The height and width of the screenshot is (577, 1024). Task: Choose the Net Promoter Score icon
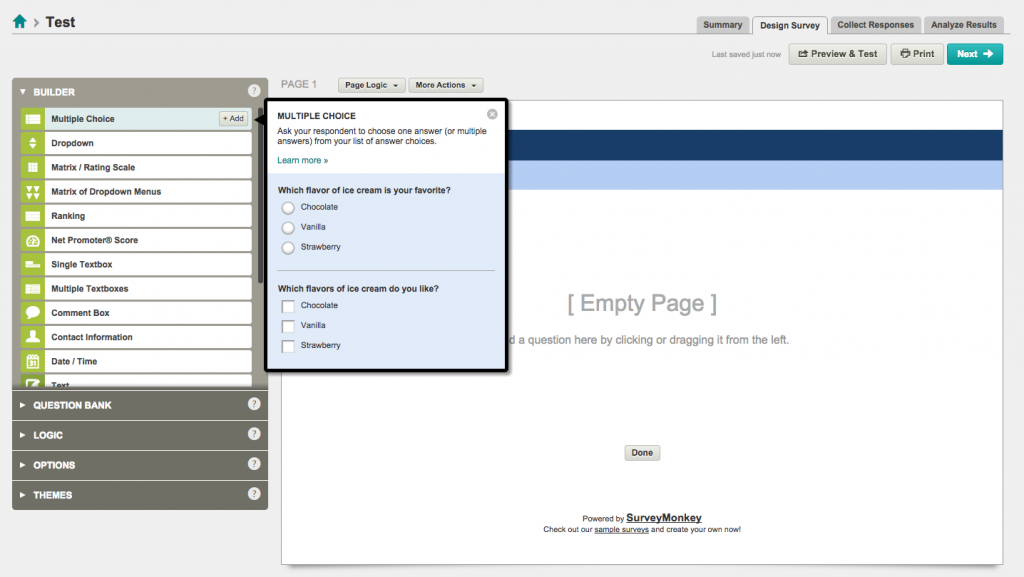tap(32, 240)
